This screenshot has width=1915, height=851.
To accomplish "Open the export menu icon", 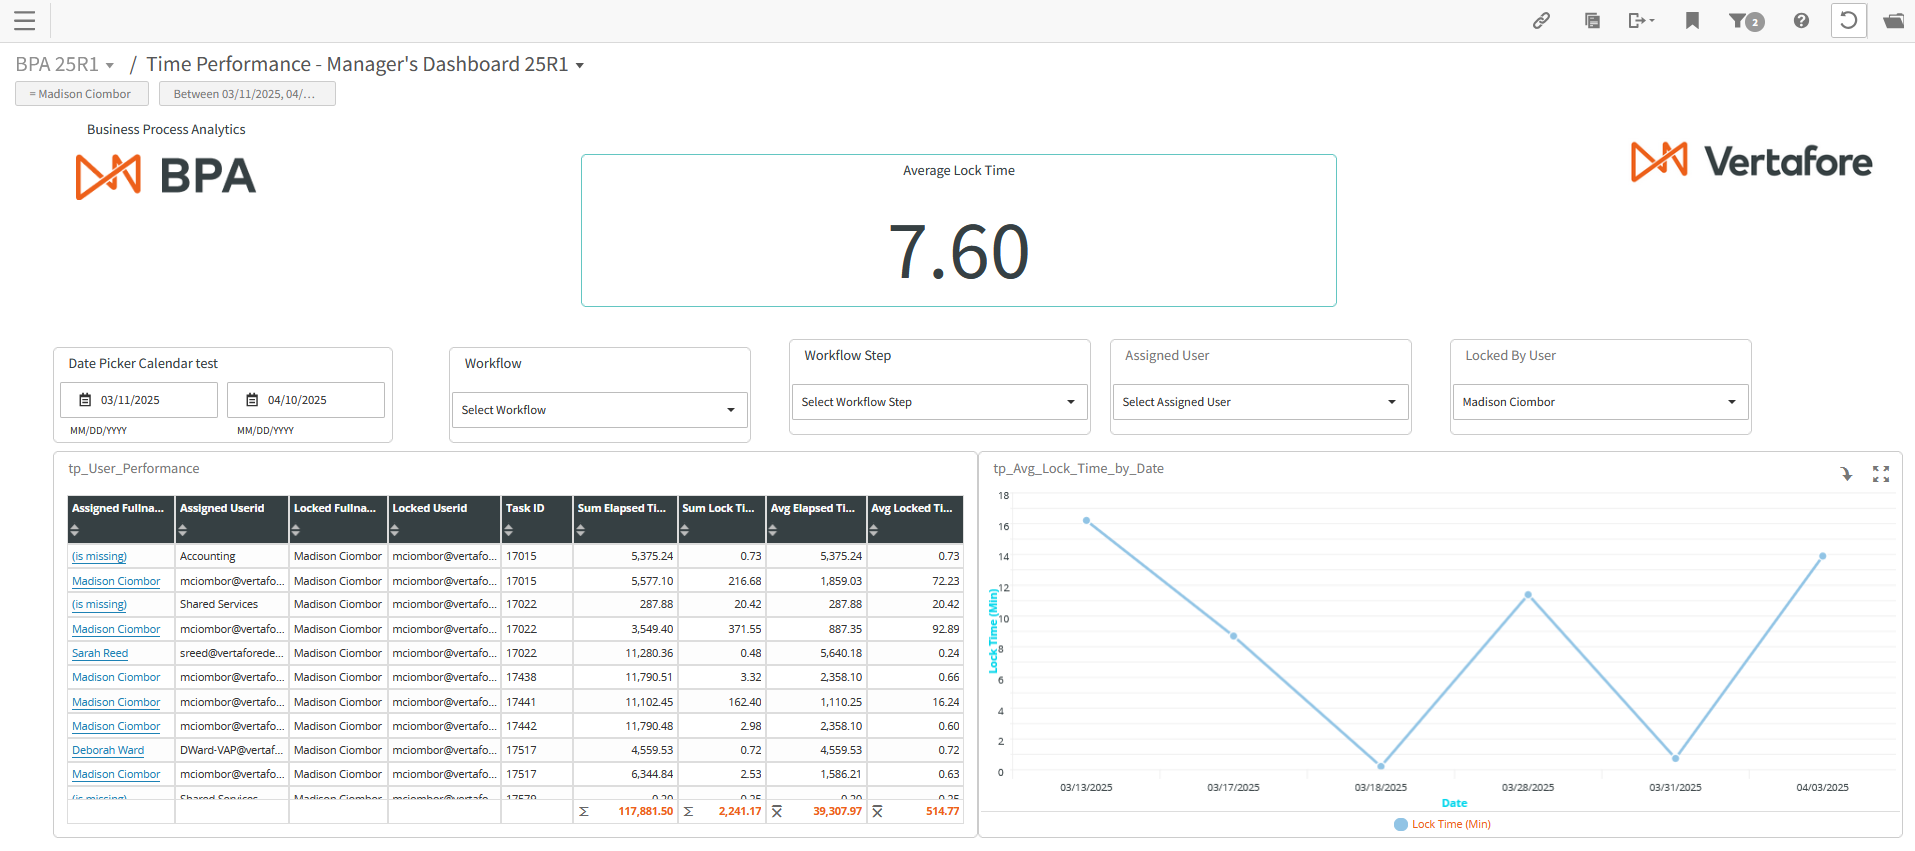I will click(1641, 20).
